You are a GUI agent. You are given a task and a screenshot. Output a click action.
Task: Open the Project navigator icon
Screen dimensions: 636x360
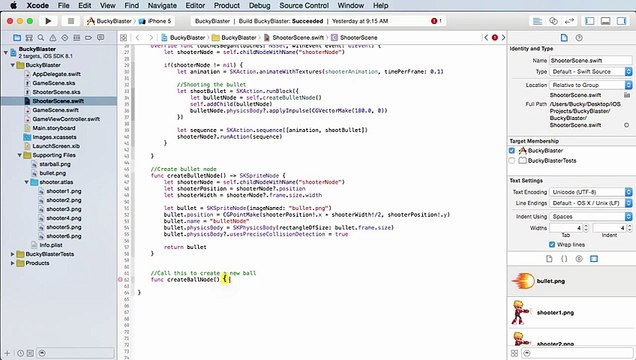pos(17,38)
